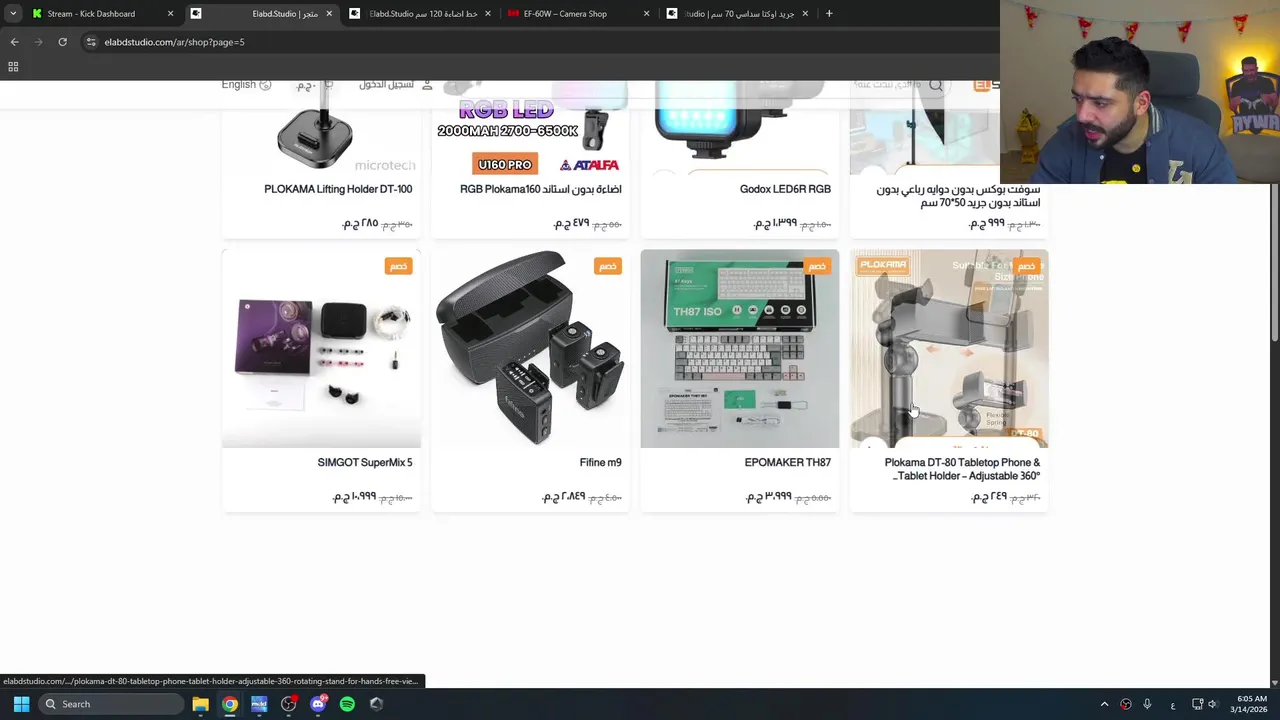Open Godox LED6R RGB product title
Screen dimensions: 1280x720
[785, 189]
